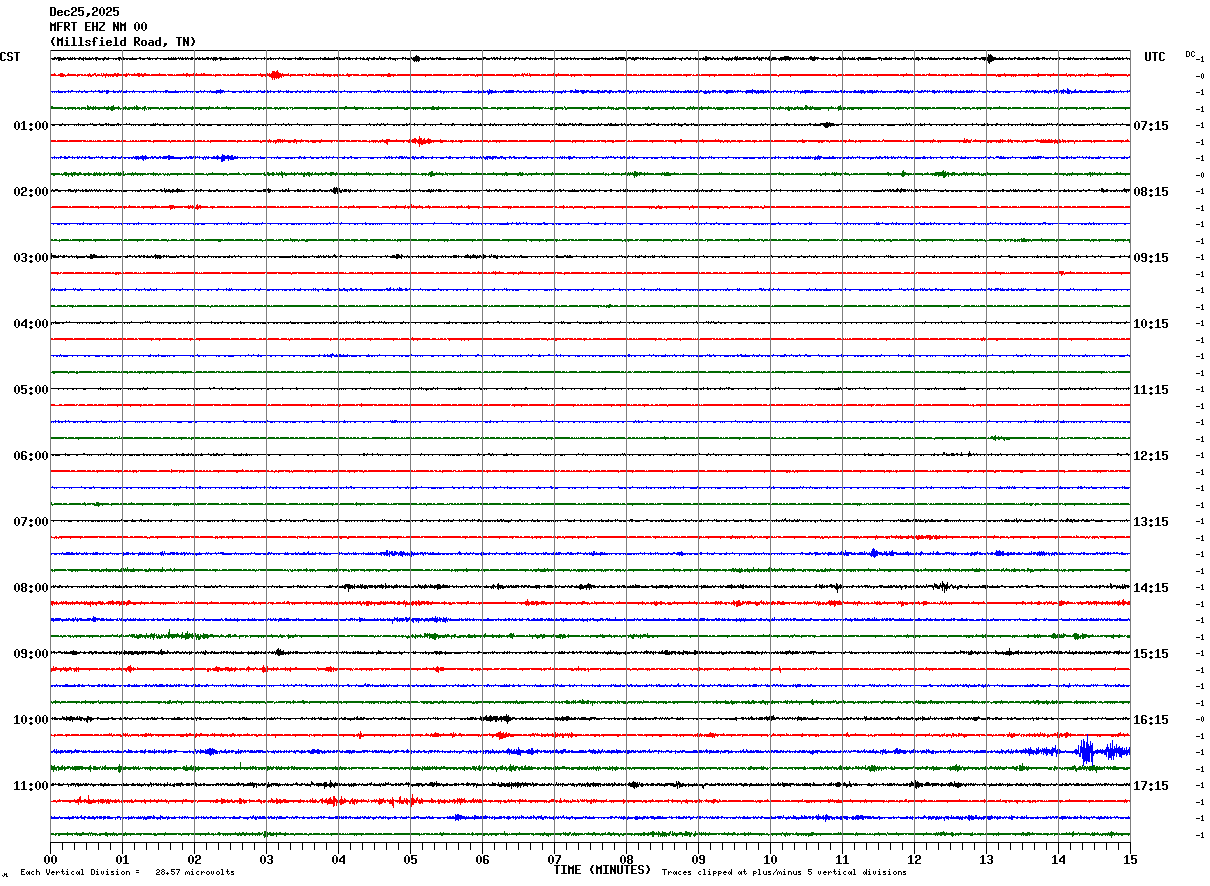Image resolution: width=1210 pixels, height=886 pixels.
Task: Click minute 05 on the bottom axis
Action: [410, 859]
